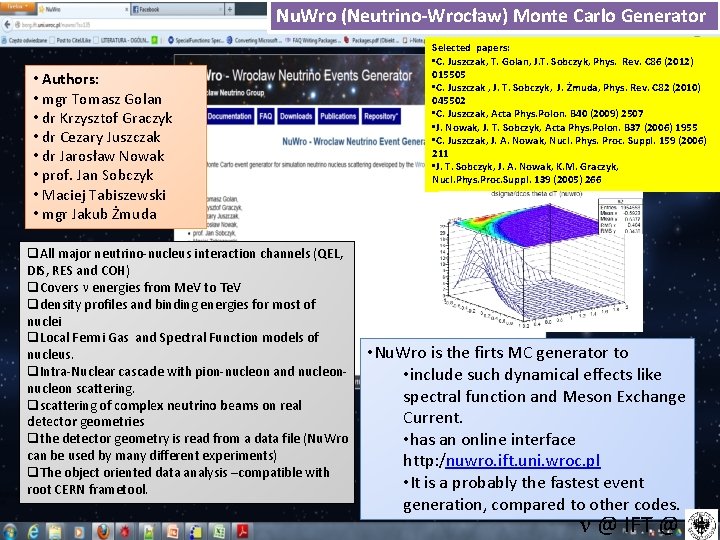Follow the nuwro.ift.uni.wroc.pl hyperlink

click(523, 461)
